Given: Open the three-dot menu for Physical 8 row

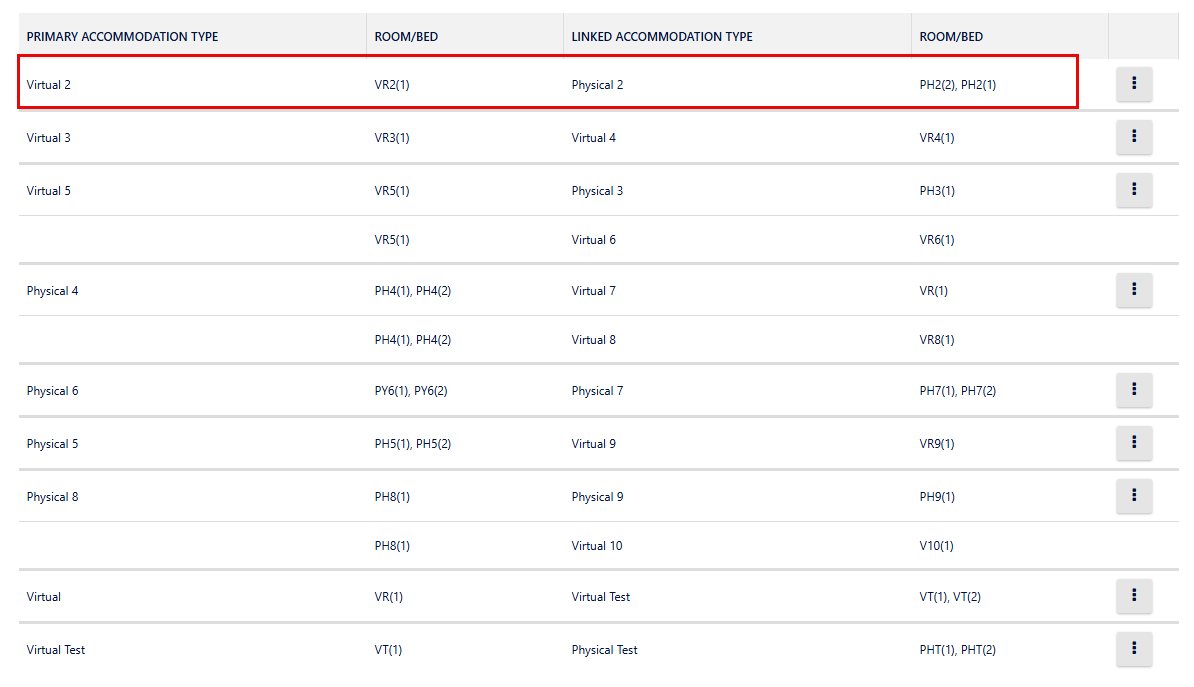Looking at the screenshot, I should pyautogui.click(x=1134, y=496).
